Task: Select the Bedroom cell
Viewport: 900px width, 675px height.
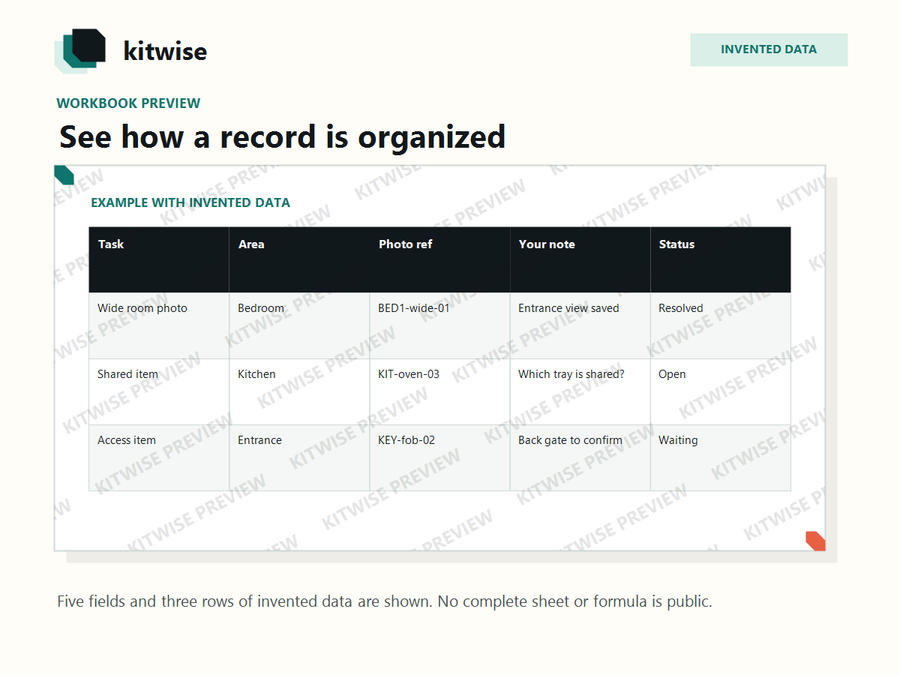Action: click(x=299, y=325)
